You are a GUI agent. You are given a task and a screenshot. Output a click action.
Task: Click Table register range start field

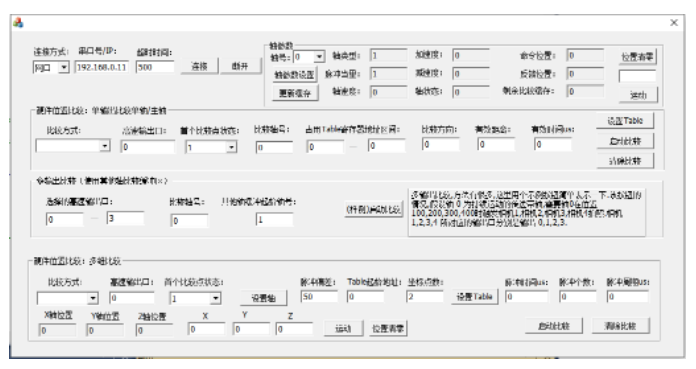(x=325, y=147)
